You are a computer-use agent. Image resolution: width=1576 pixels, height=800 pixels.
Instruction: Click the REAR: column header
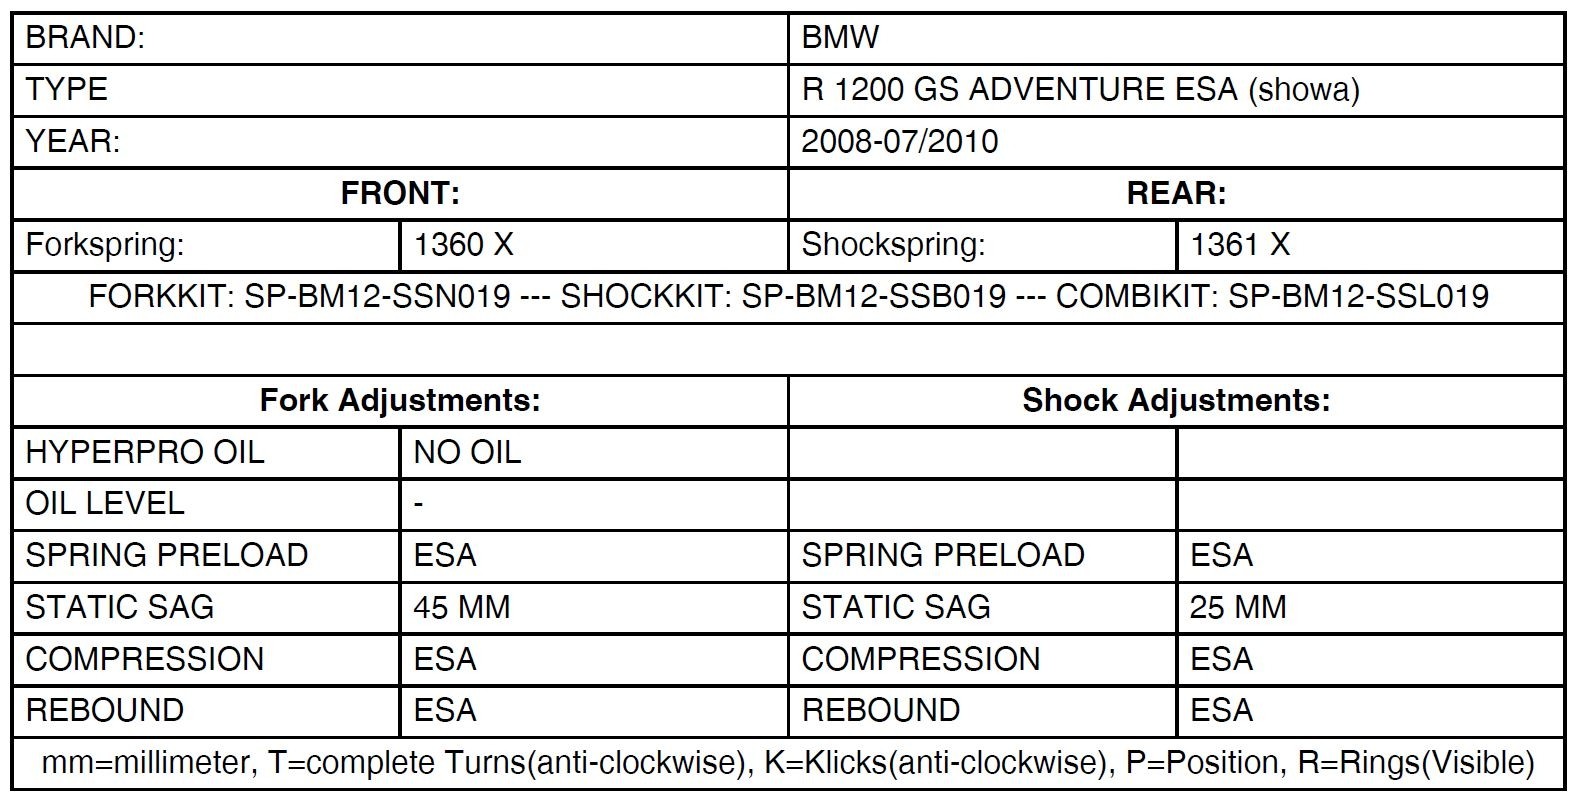click(x=1176, y=193)
